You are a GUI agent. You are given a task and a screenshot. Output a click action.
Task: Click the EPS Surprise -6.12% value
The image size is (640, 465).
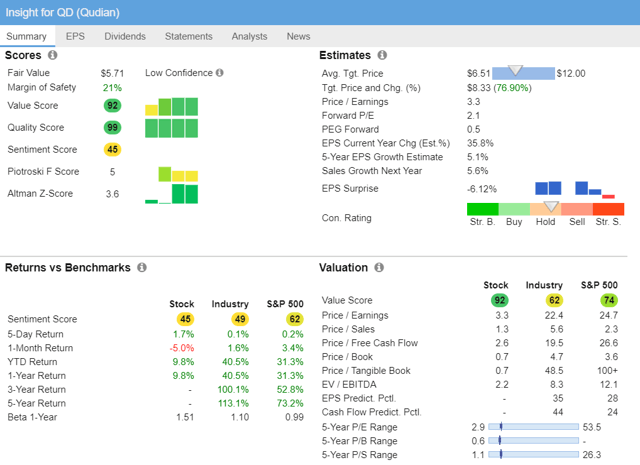482,189
